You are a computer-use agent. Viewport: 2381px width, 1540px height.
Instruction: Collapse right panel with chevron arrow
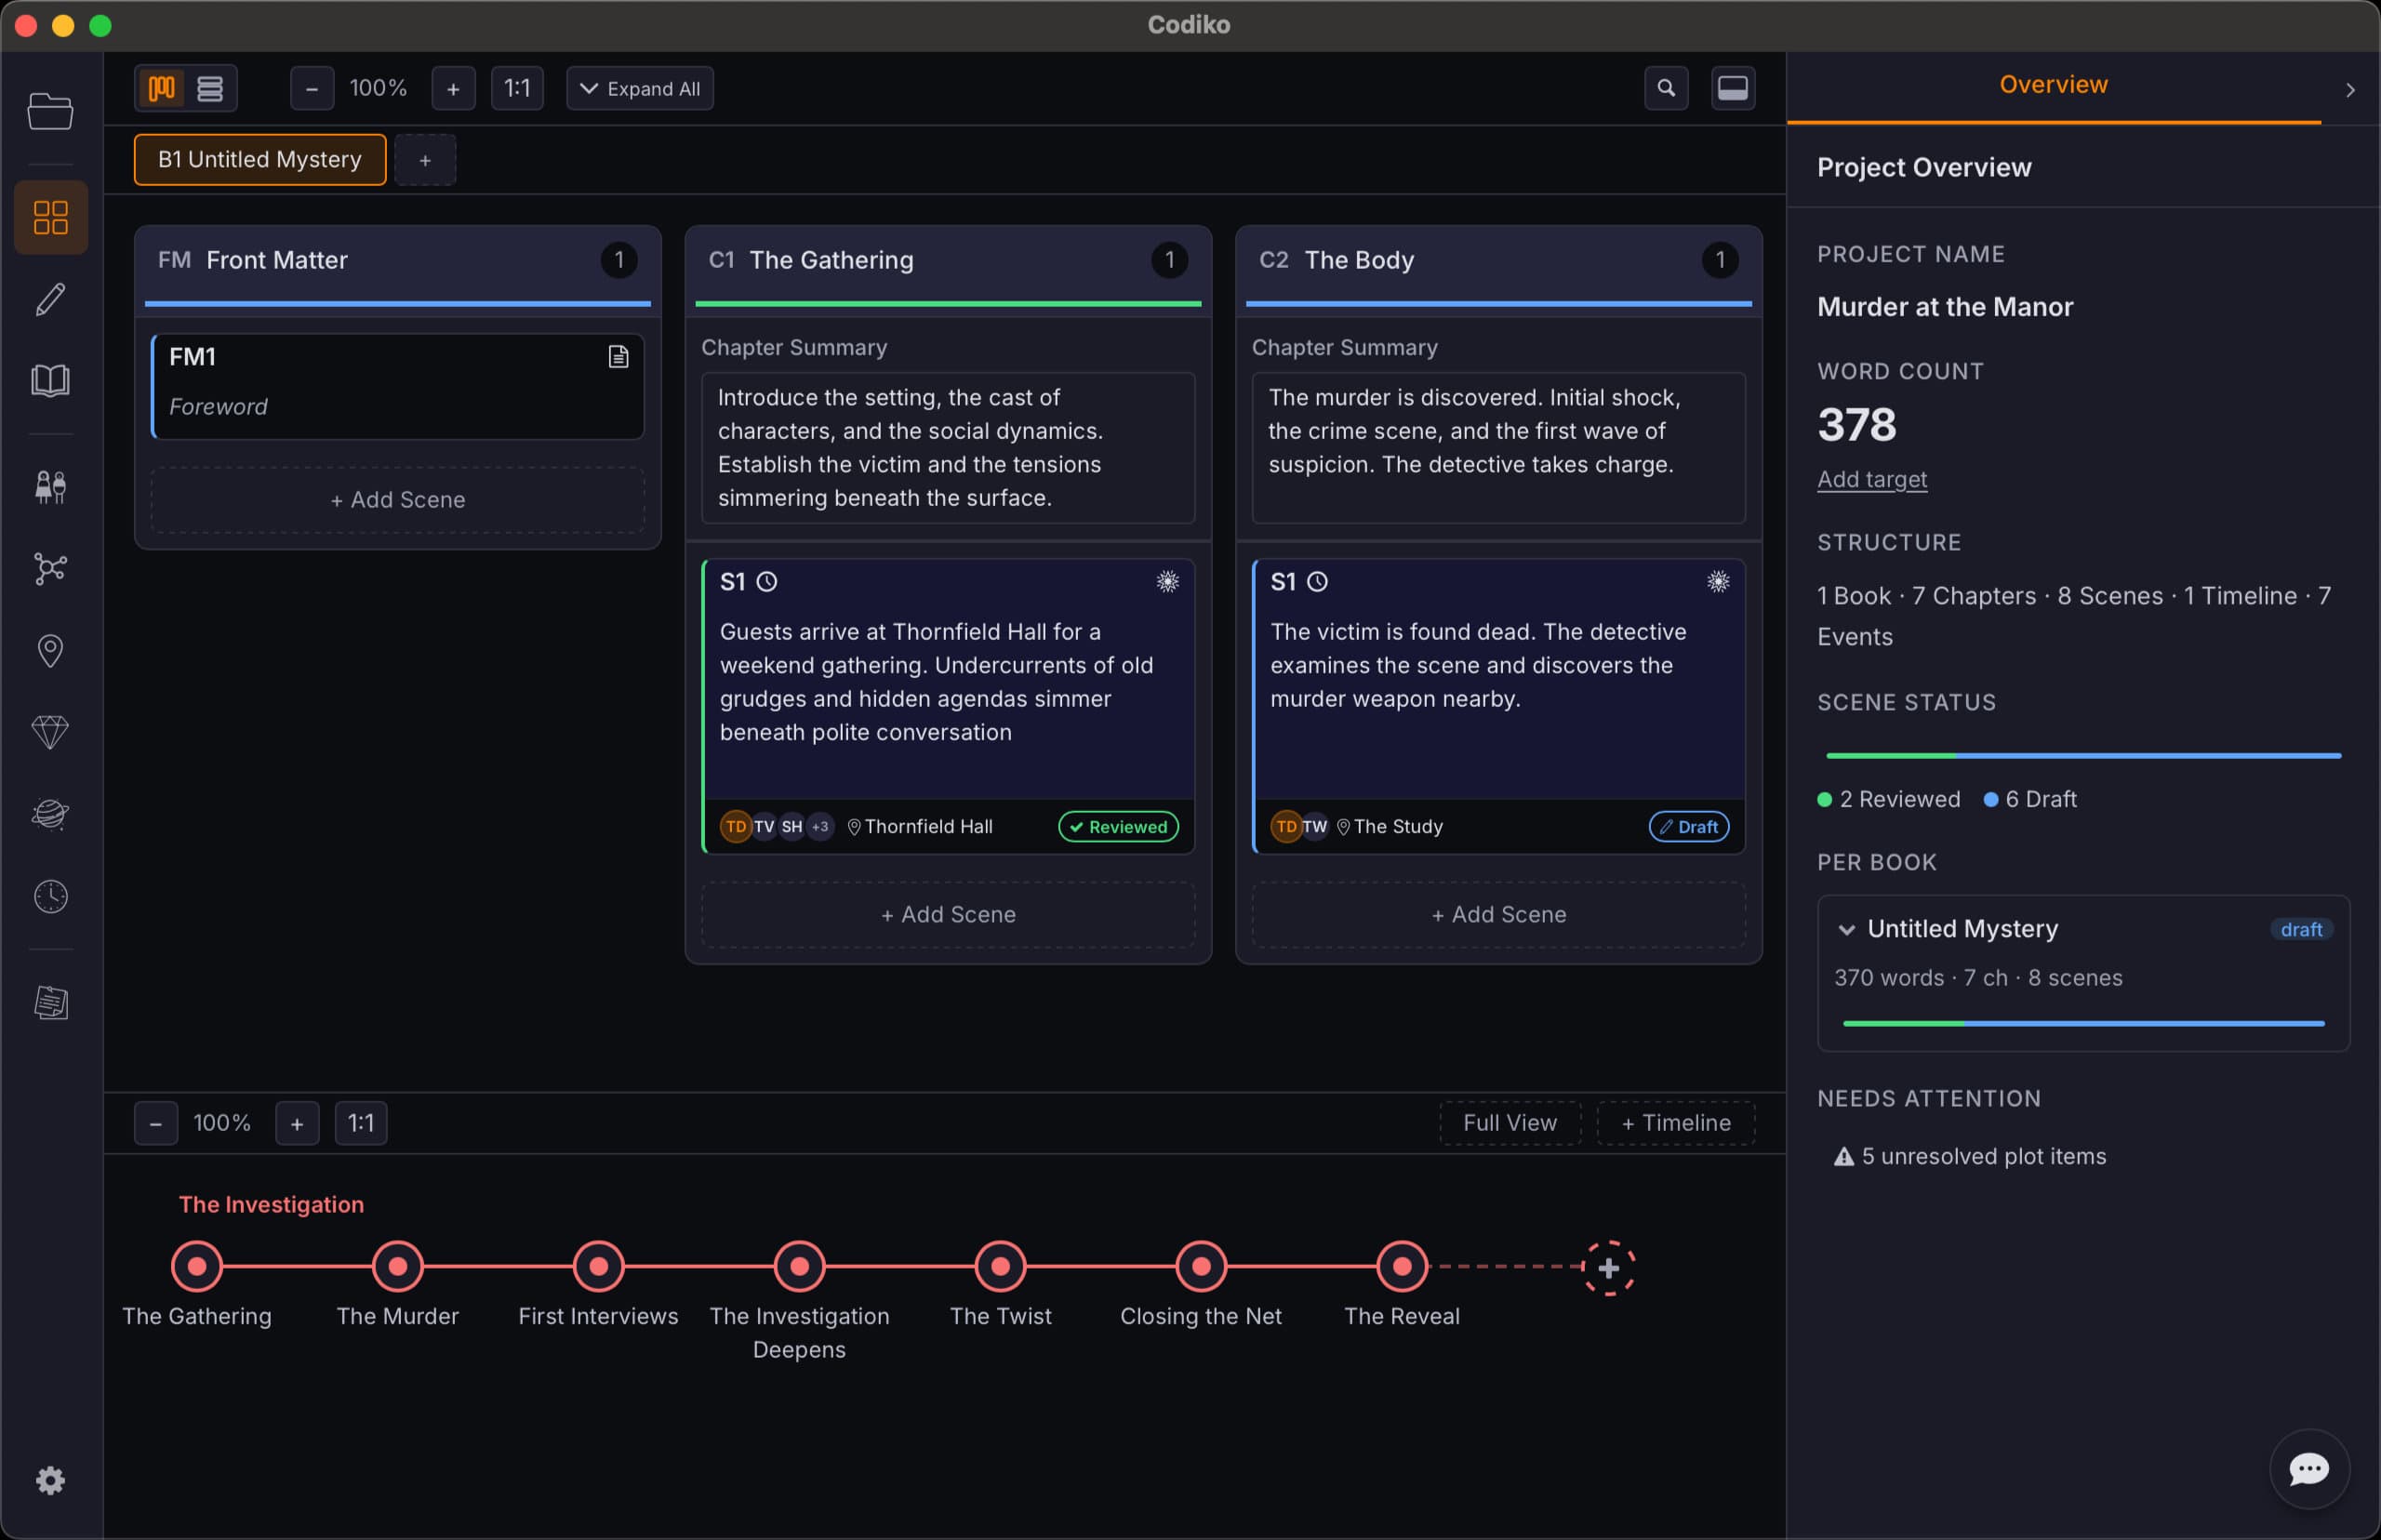click(x=2350, y=90)
